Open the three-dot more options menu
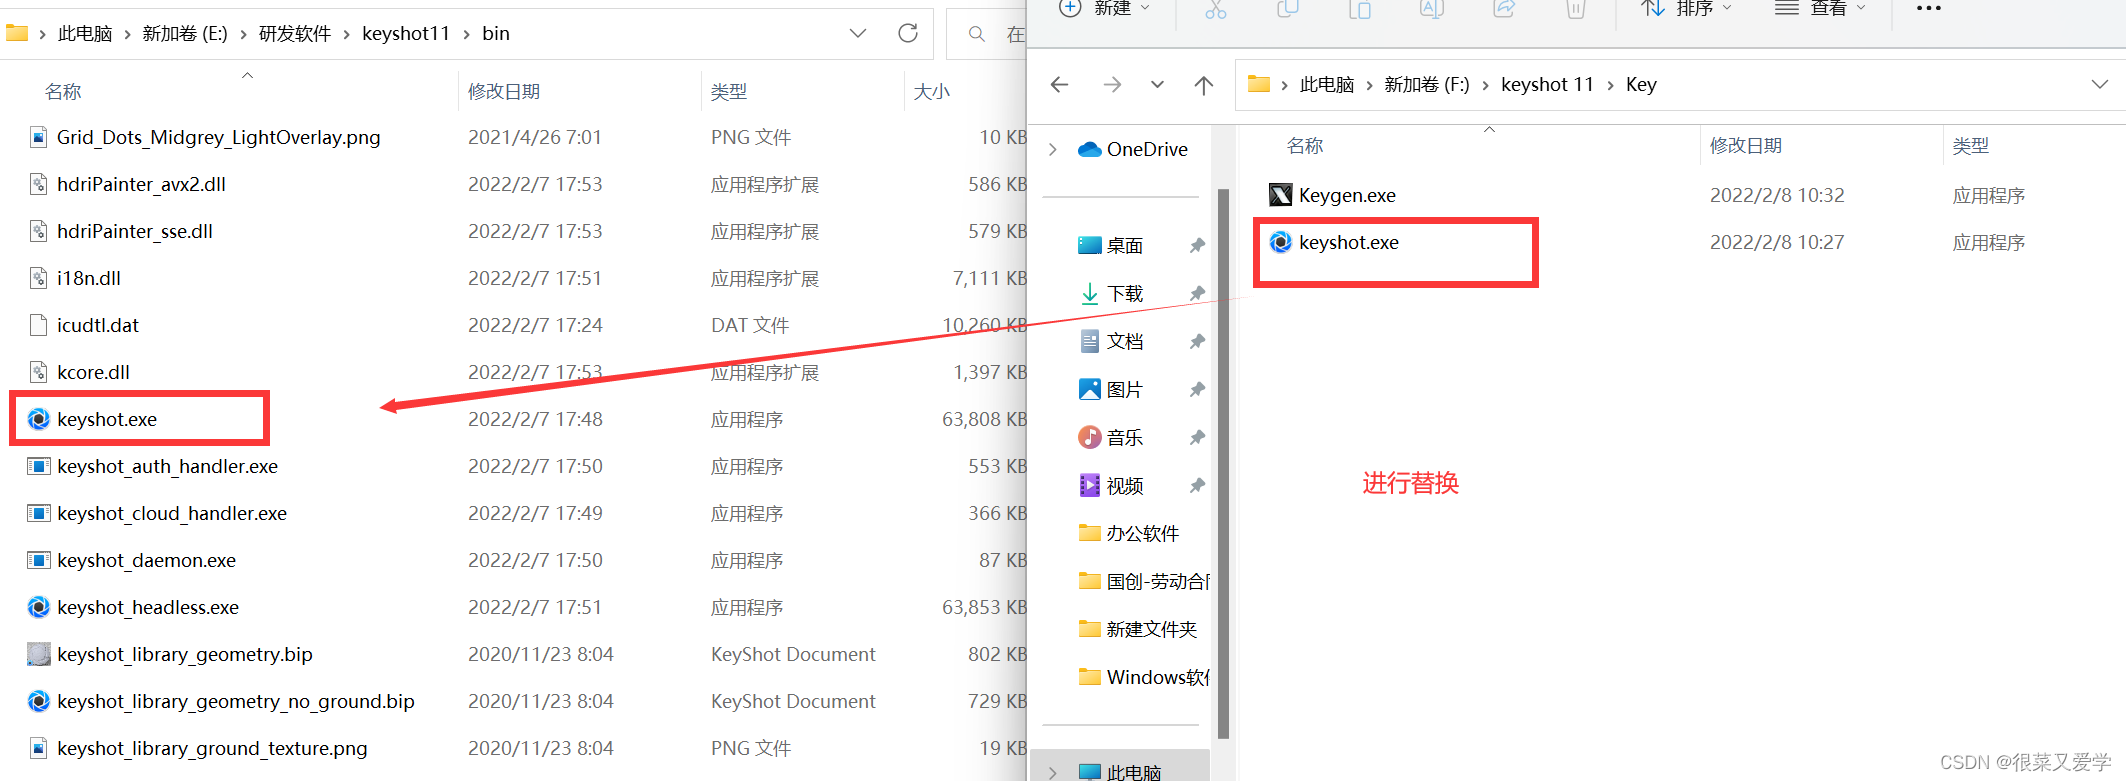Image resolution: width=2126 pixels, height=781 pixels. click(x=1928, y=8)
